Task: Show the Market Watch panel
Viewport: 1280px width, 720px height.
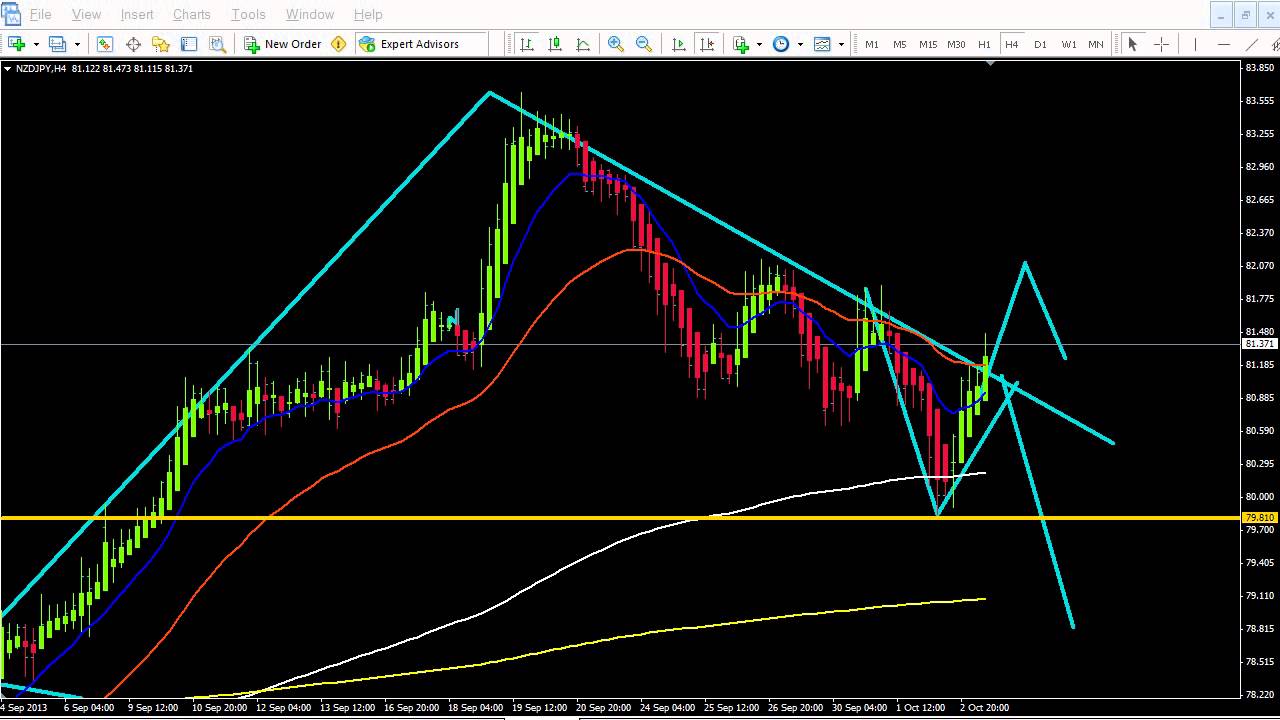Action: (105, 44)
